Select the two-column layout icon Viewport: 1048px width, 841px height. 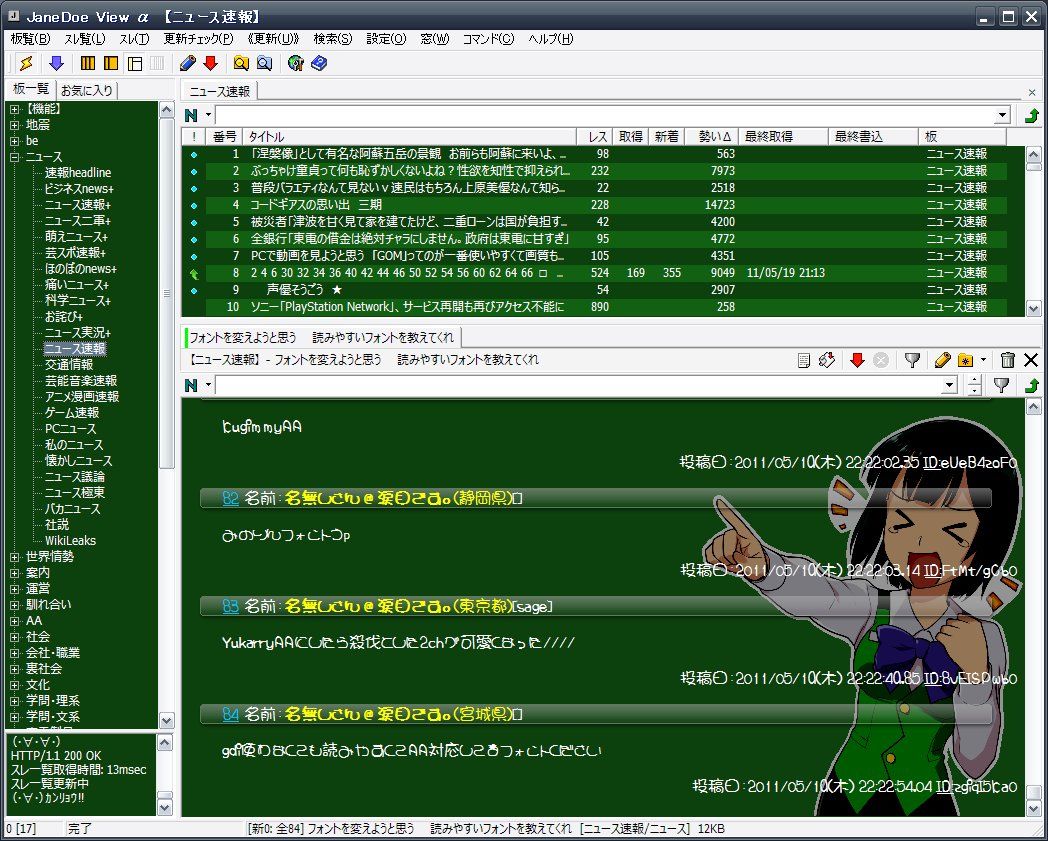111,63
